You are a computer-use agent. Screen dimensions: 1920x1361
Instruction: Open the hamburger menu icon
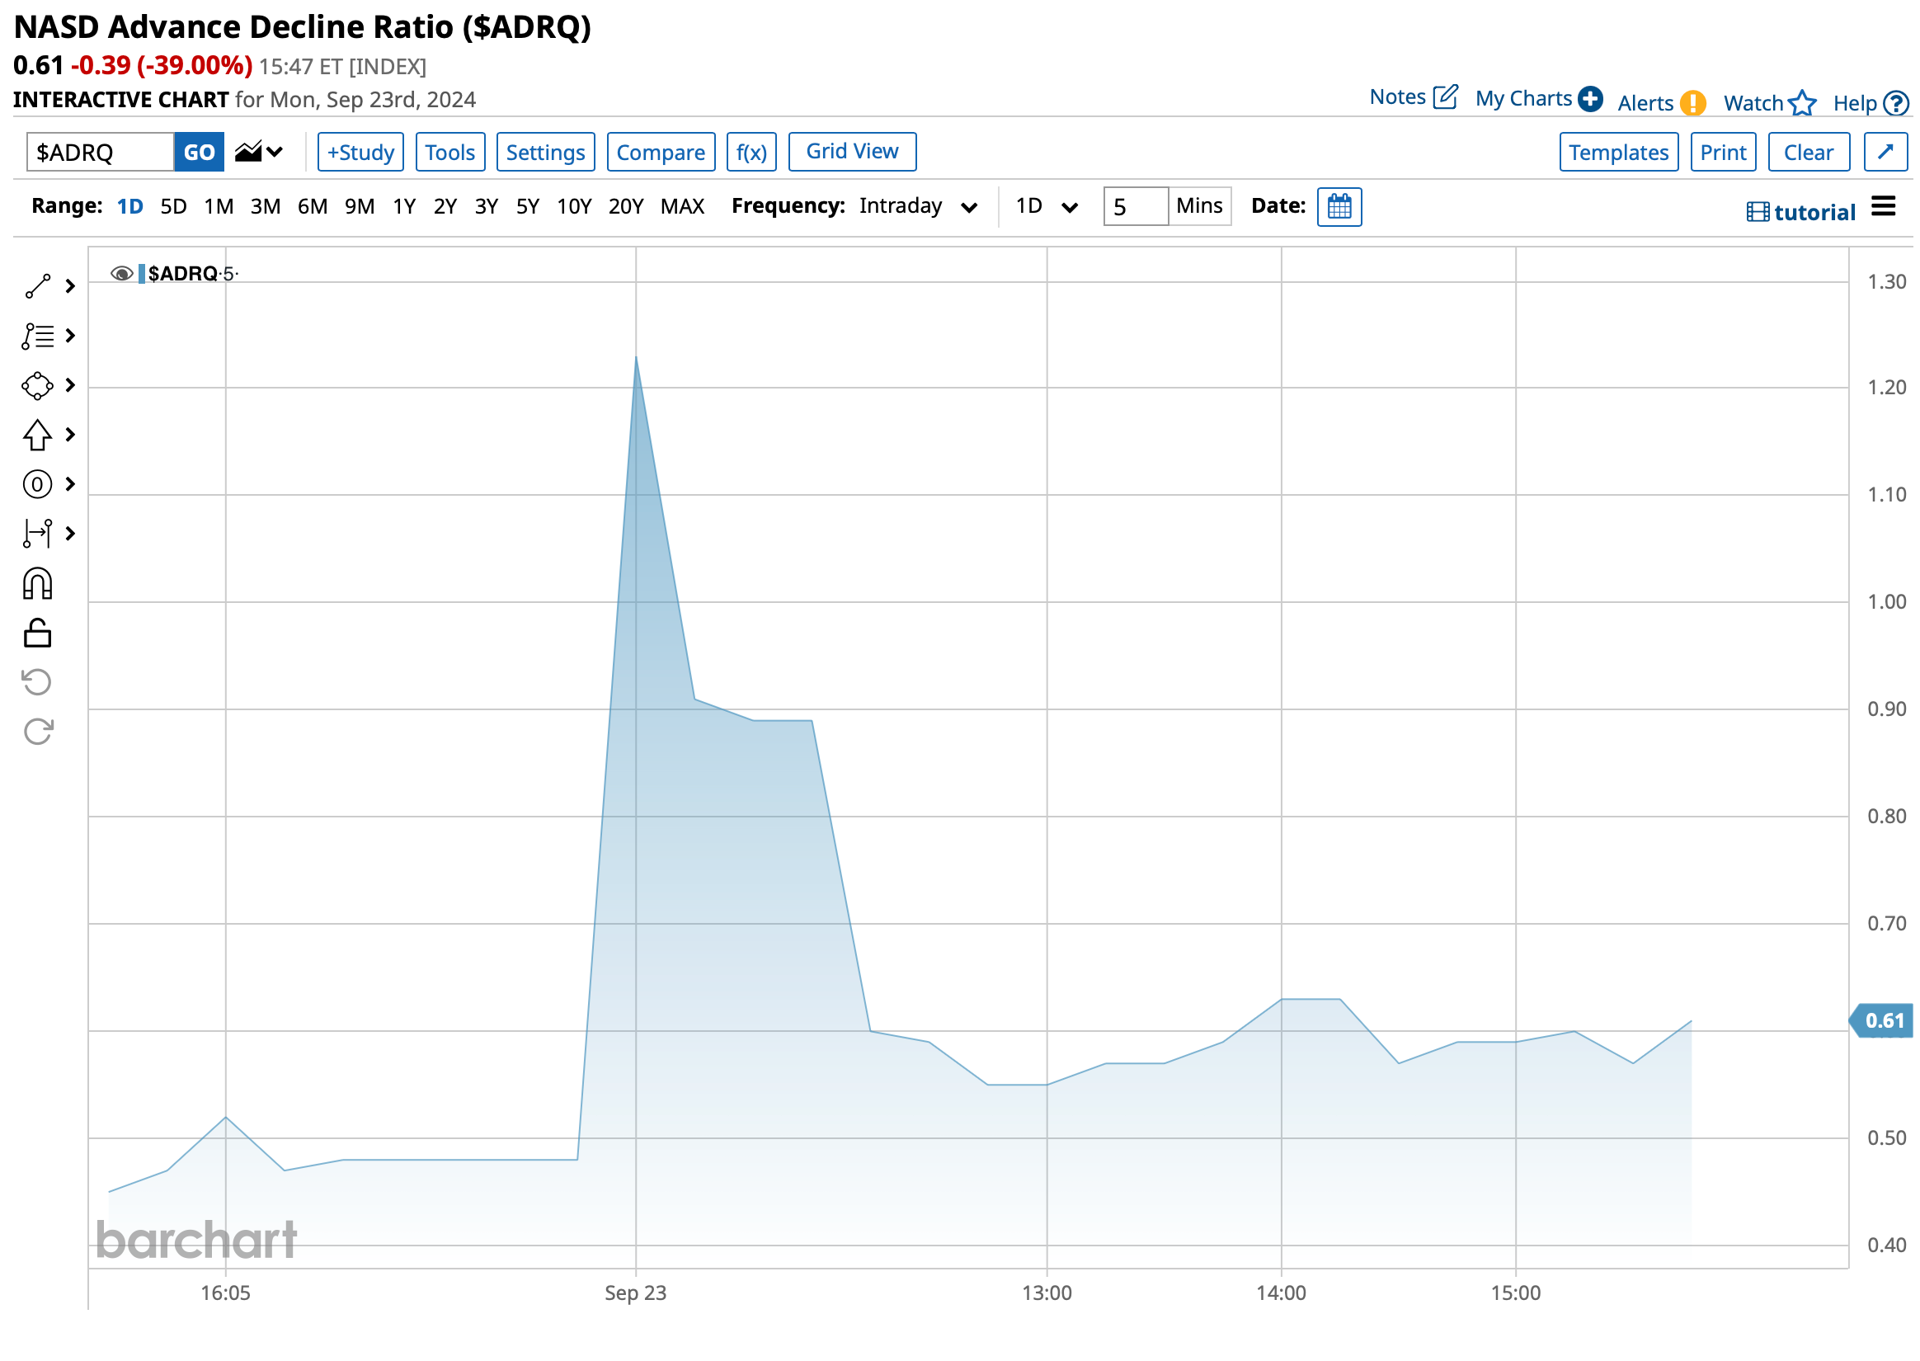(1883, 207)
